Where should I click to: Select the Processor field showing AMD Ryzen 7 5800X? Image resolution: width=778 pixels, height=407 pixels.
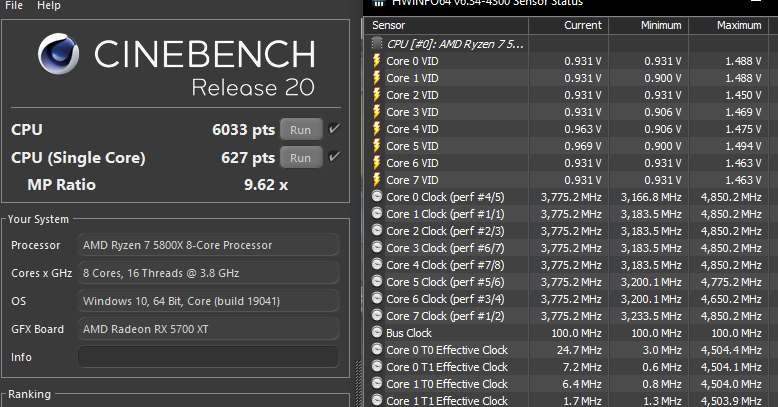pos(208,245)
